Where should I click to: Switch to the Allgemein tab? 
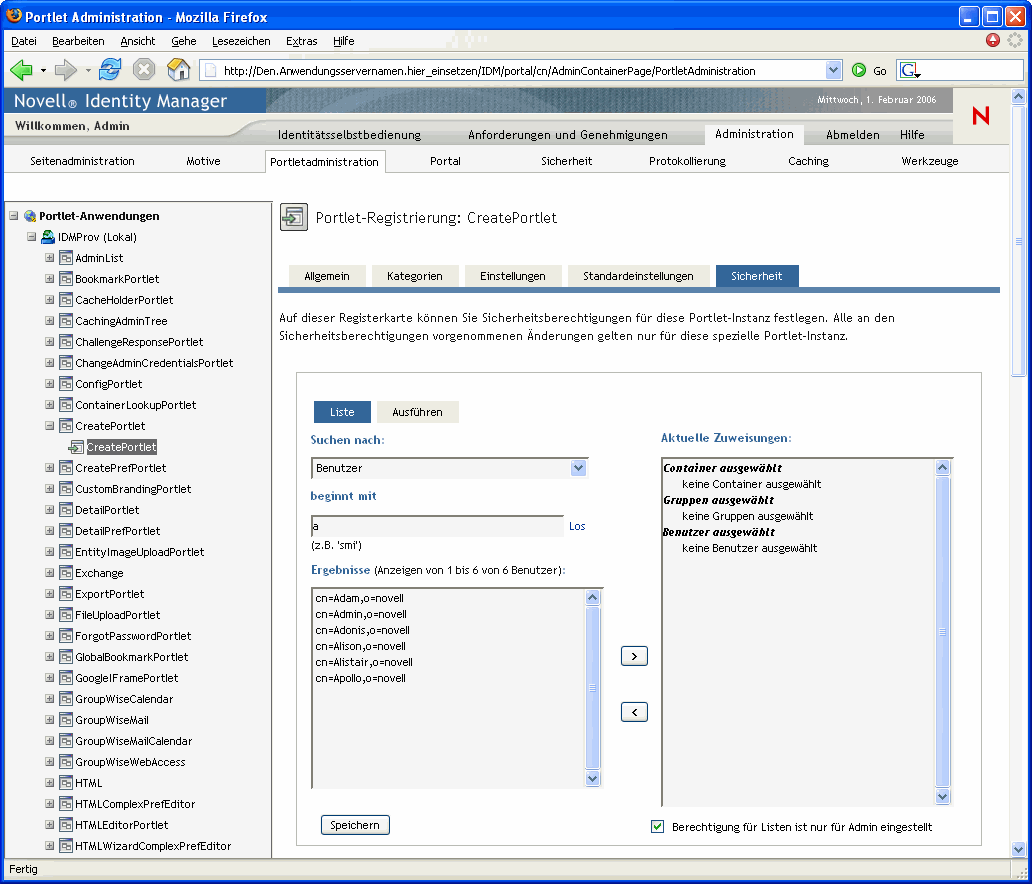point(326,276)
